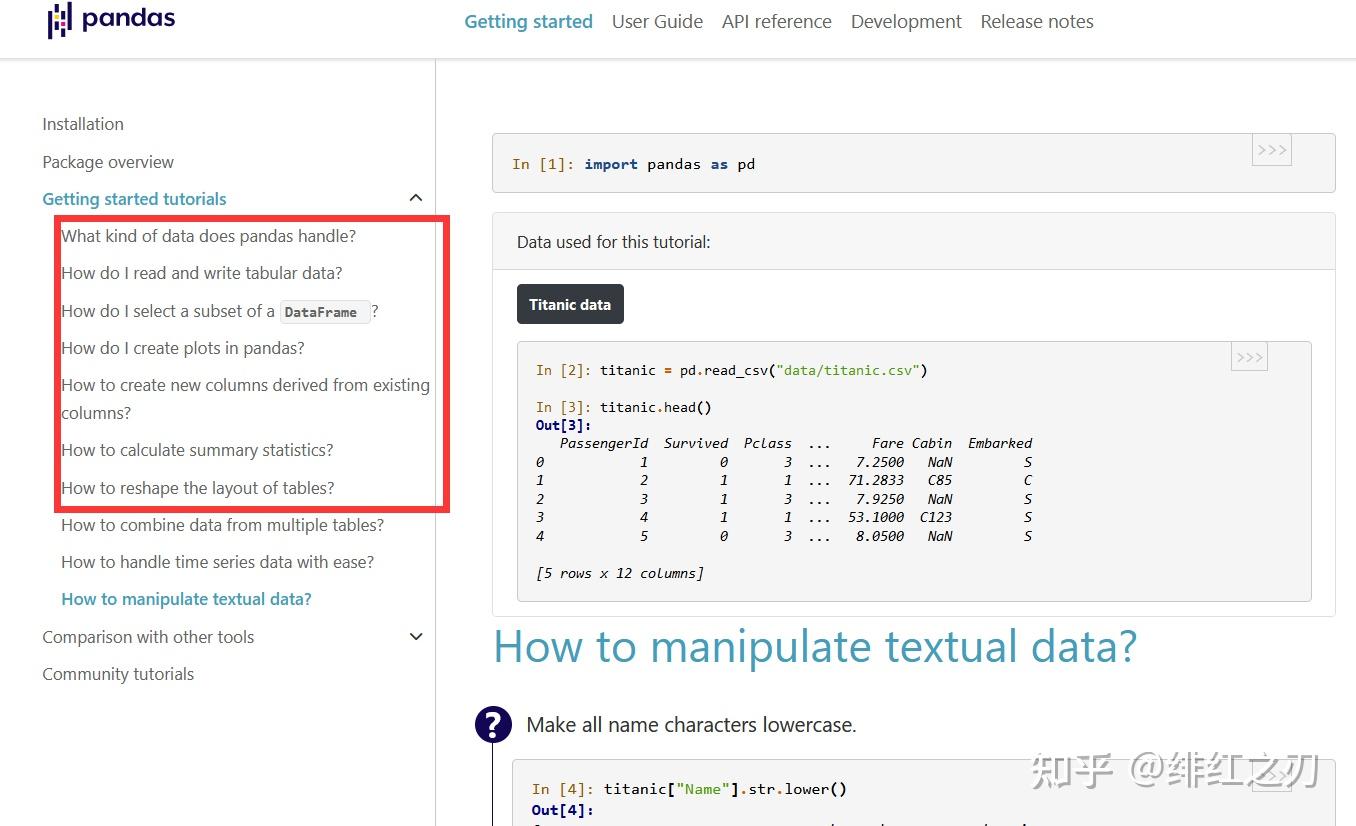This screenshot has height=826, width=1356.
Task: Open the Community tutorials page
Action: click(118, 673)
